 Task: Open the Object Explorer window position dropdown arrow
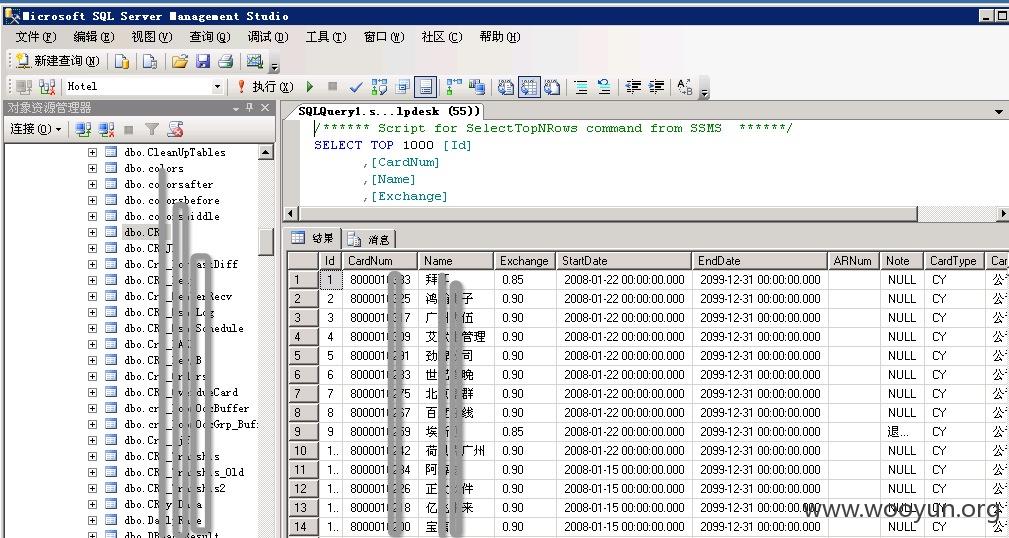tap(236, 108)
